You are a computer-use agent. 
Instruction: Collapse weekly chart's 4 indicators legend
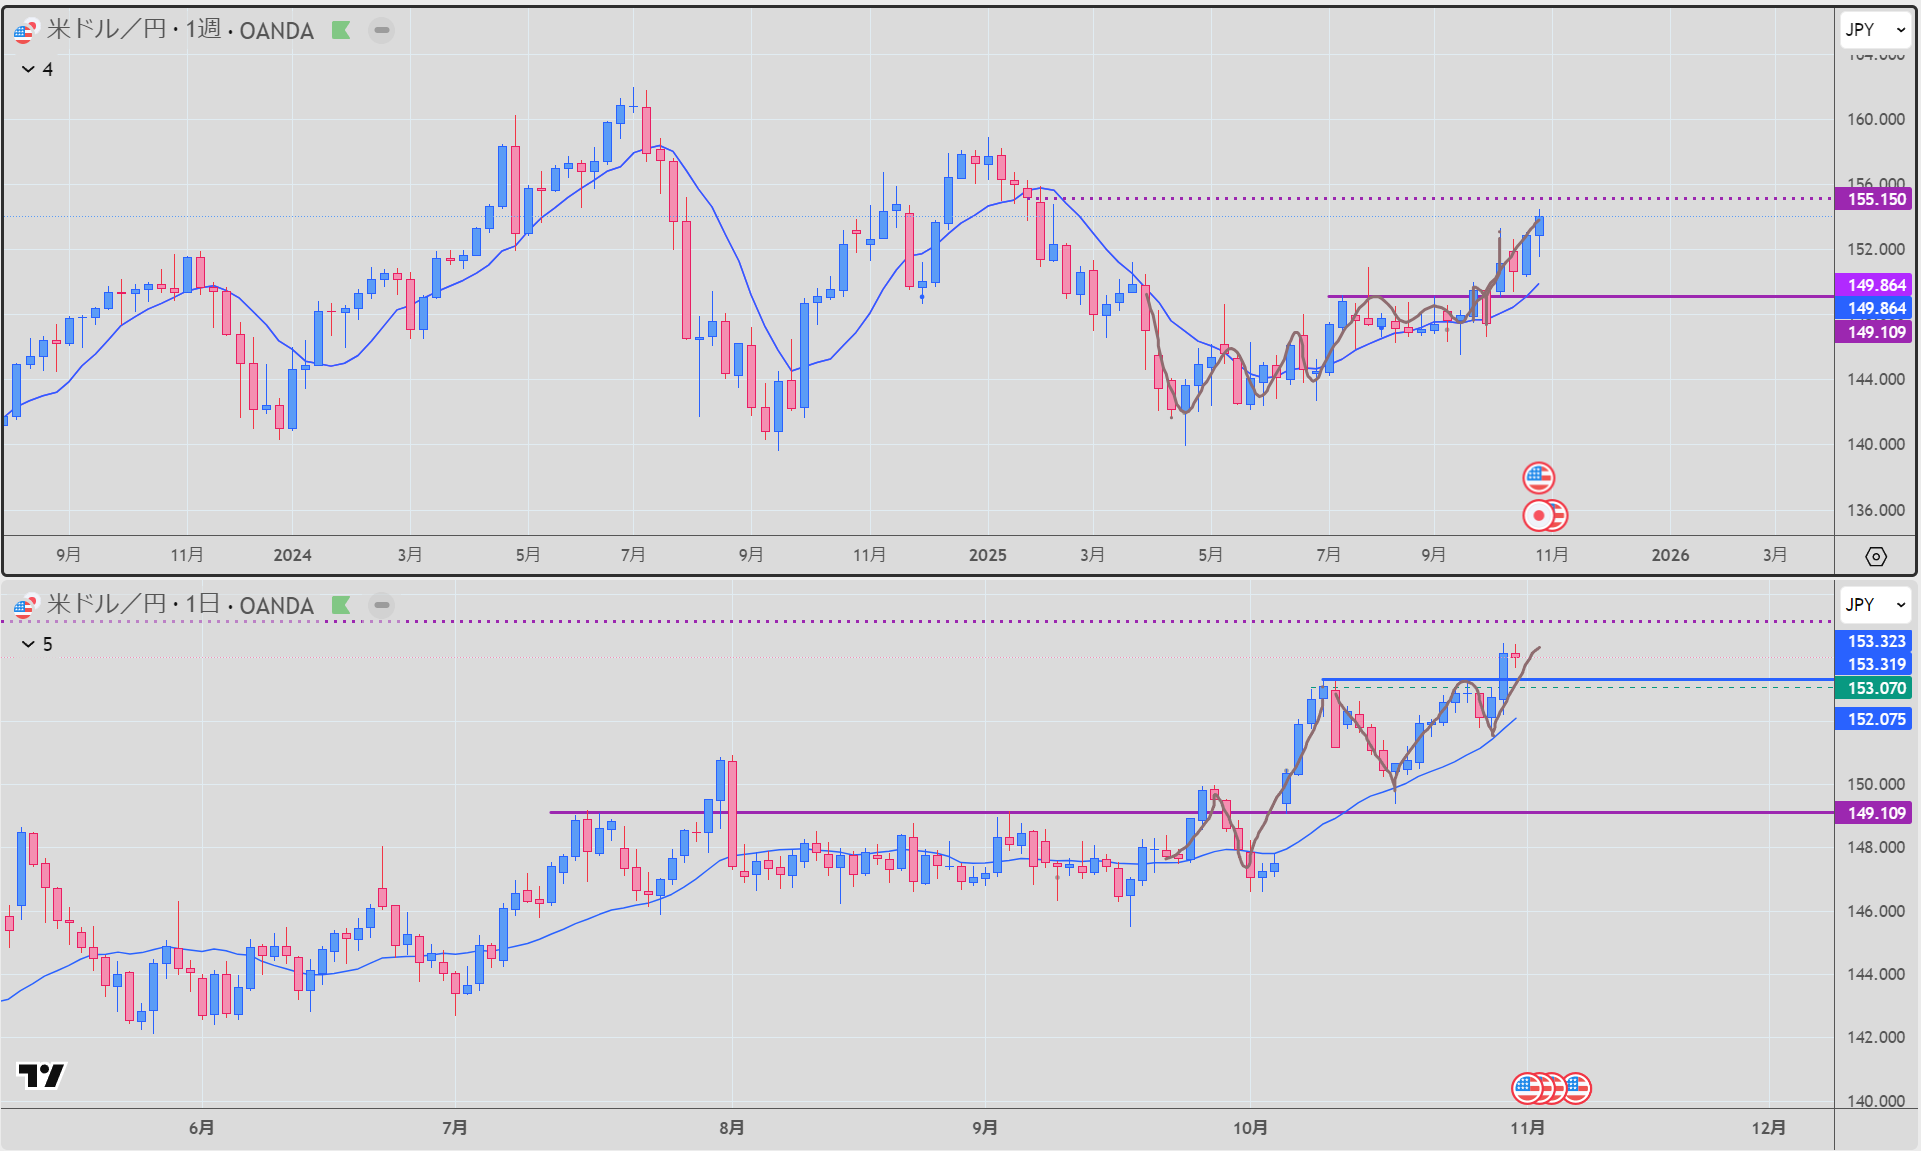click(x=28, y=69)
